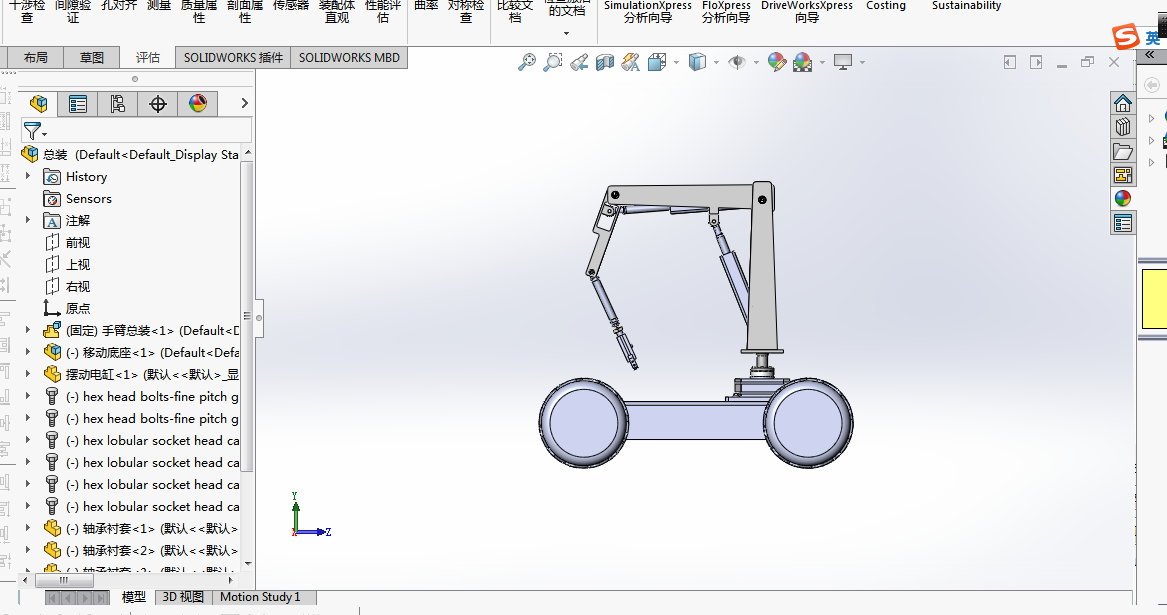Open Display Style dropdown arrow
This screenshot has width=1167, height=615.
[x=717, y=63]
